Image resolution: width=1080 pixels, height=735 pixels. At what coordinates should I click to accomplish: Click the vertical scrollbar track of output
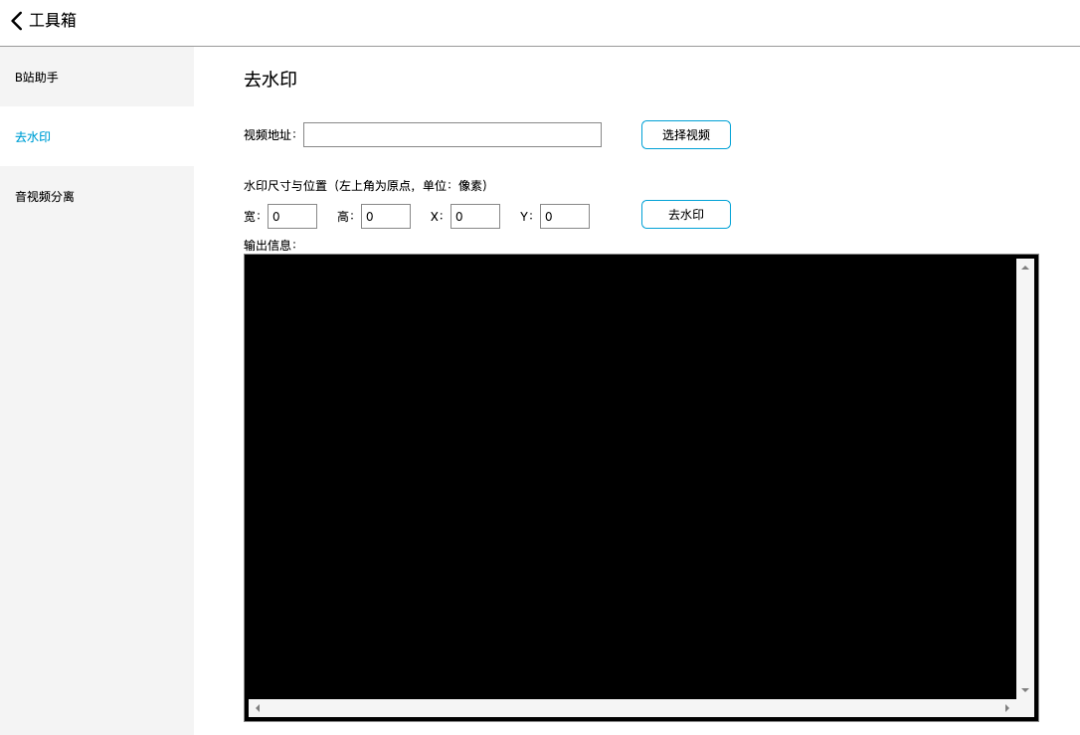(x=1025, y=478)
